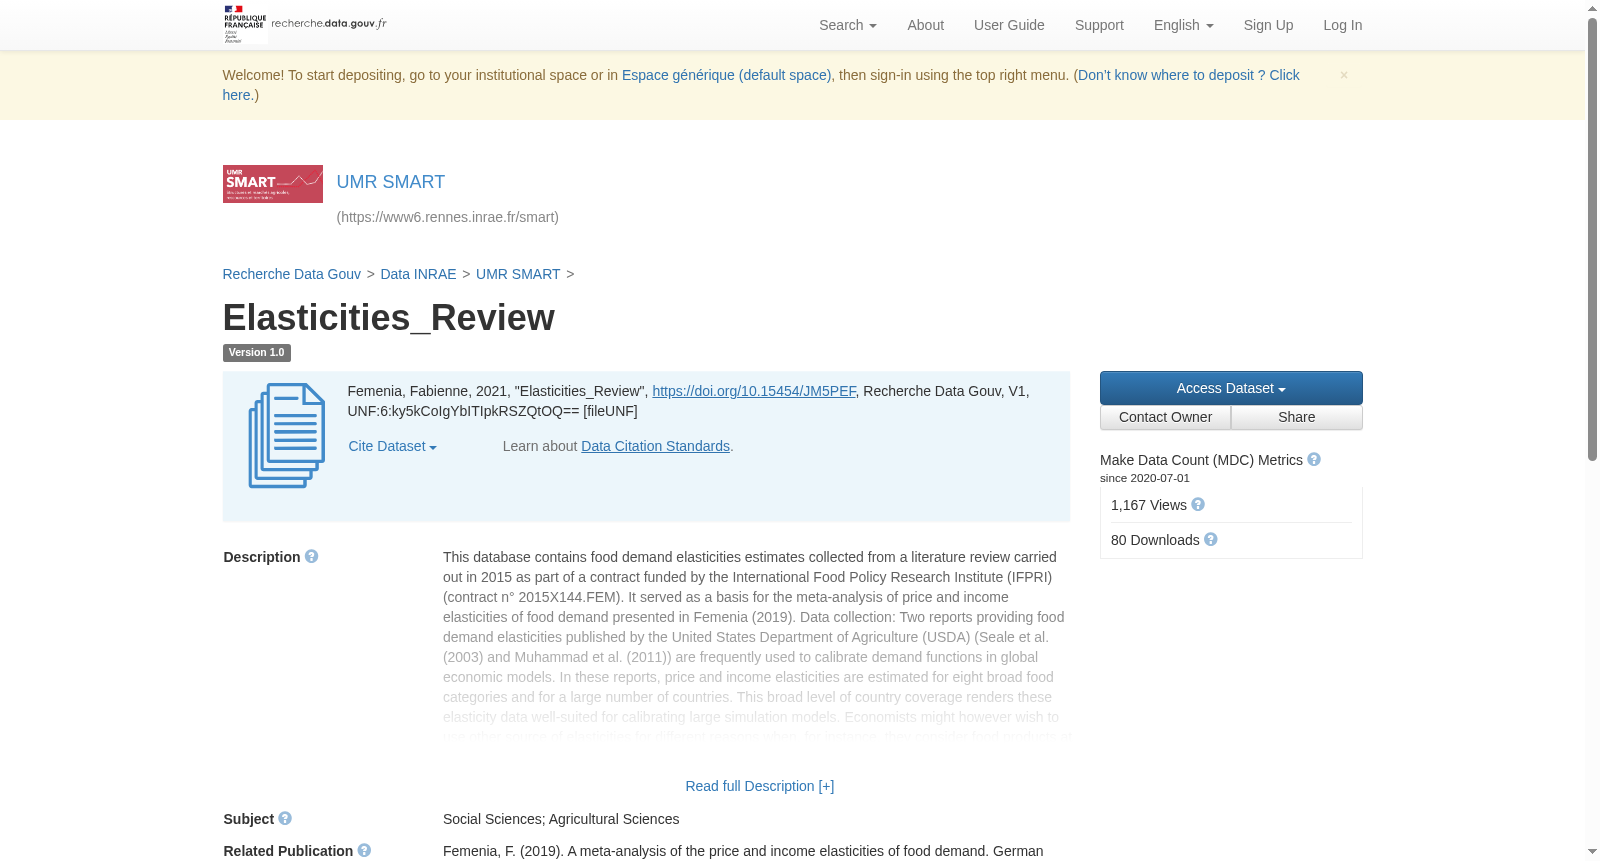Click the 80 Downloads text
Screen dimensions: 1600x861
click(x=1155, y=540)
